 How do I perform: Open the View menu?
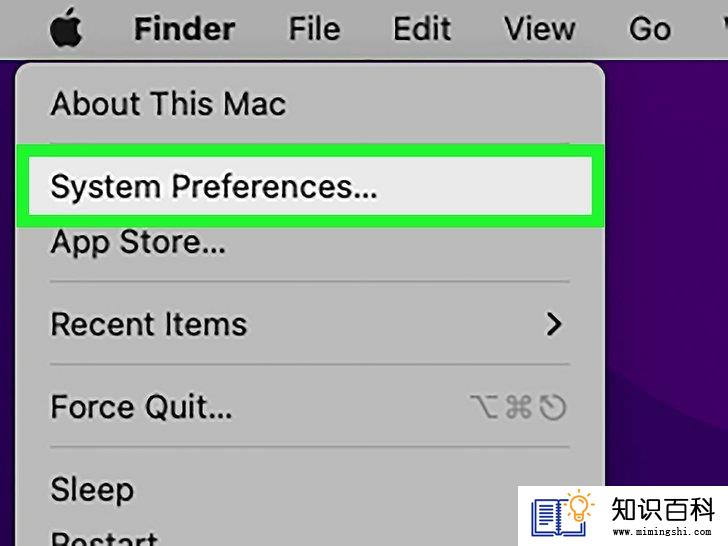pyautogui.click(x=540, y=29)
